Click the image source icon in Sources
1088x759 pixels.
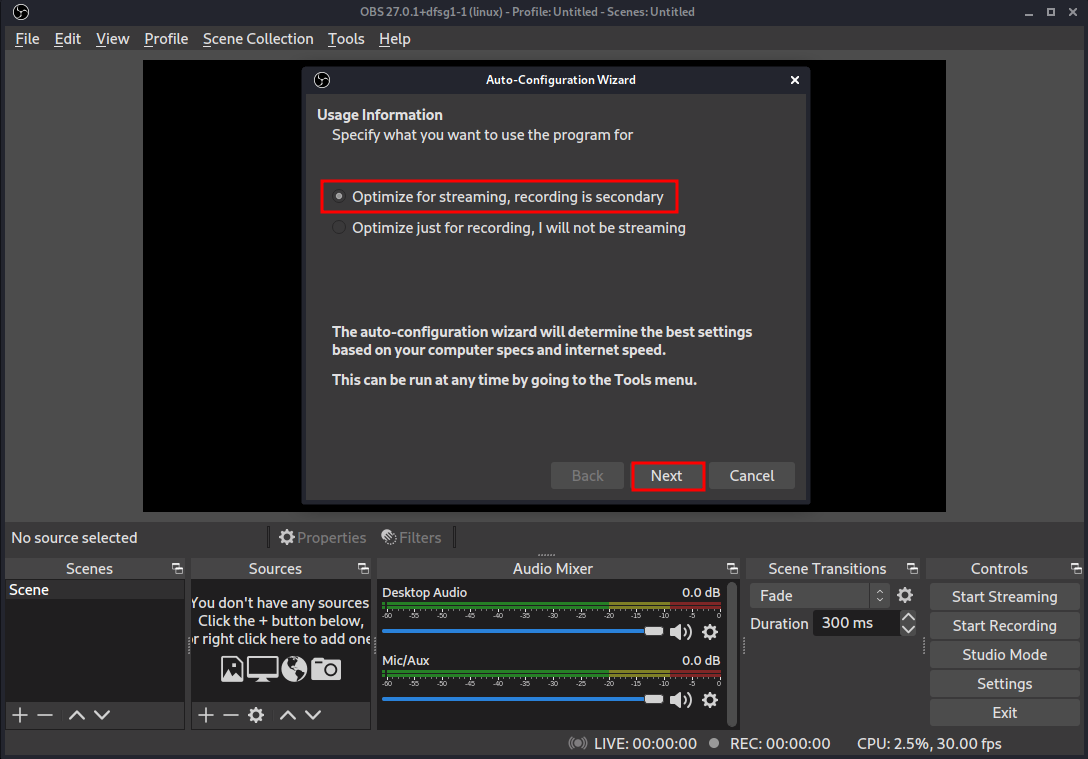click(232, 670)
